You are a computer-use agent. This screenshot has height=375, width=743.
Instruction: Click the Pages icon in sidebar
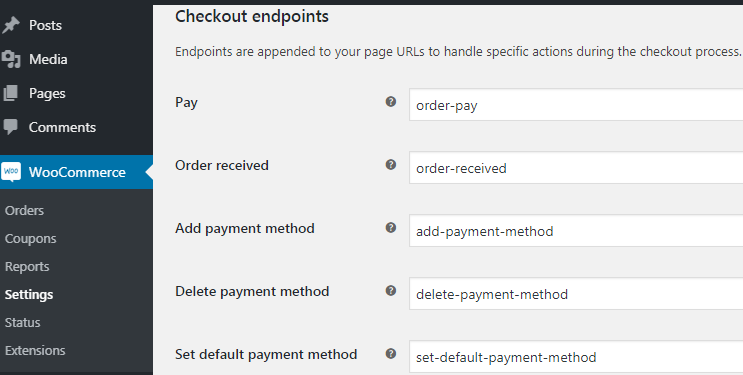(10, 93)
